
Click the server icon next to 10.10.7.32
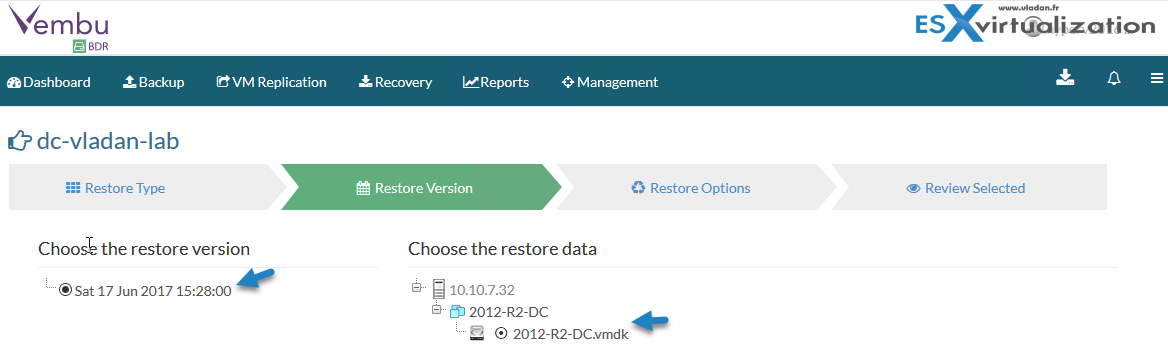(x=438, y=289)
